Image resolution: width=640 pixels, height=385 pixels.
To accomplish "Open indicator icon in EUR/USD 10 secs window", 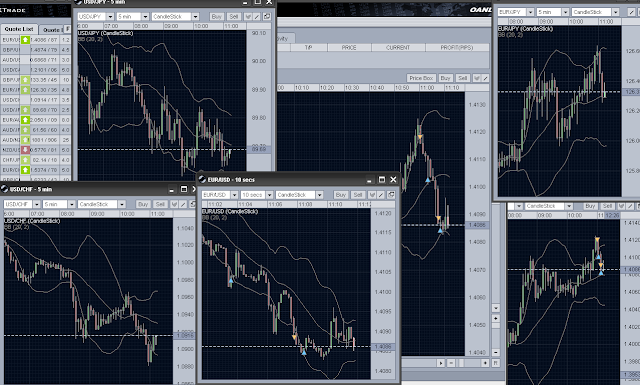I will [x=372, y=195].
